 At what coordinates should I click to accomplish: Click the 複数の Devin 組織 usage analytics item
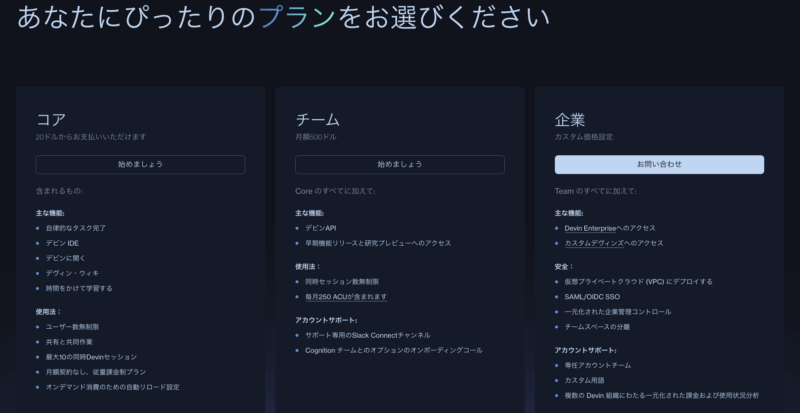[662, 396]
